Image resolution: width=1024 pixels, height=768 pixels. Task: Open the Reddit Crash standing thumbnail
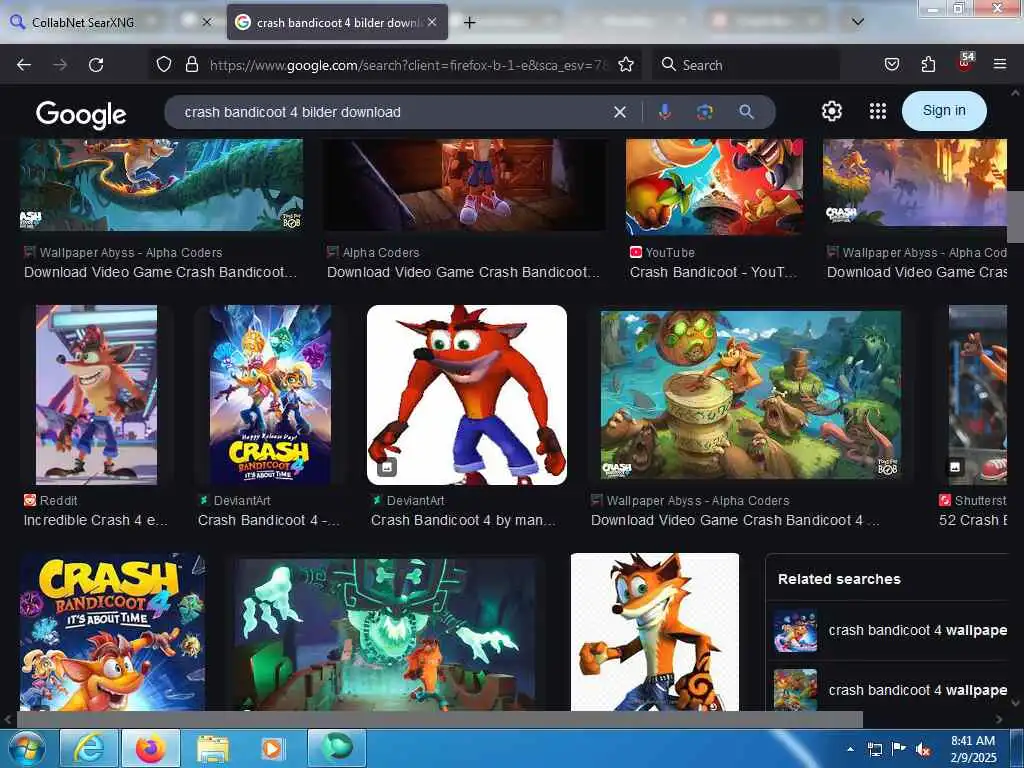coord(97,395)
